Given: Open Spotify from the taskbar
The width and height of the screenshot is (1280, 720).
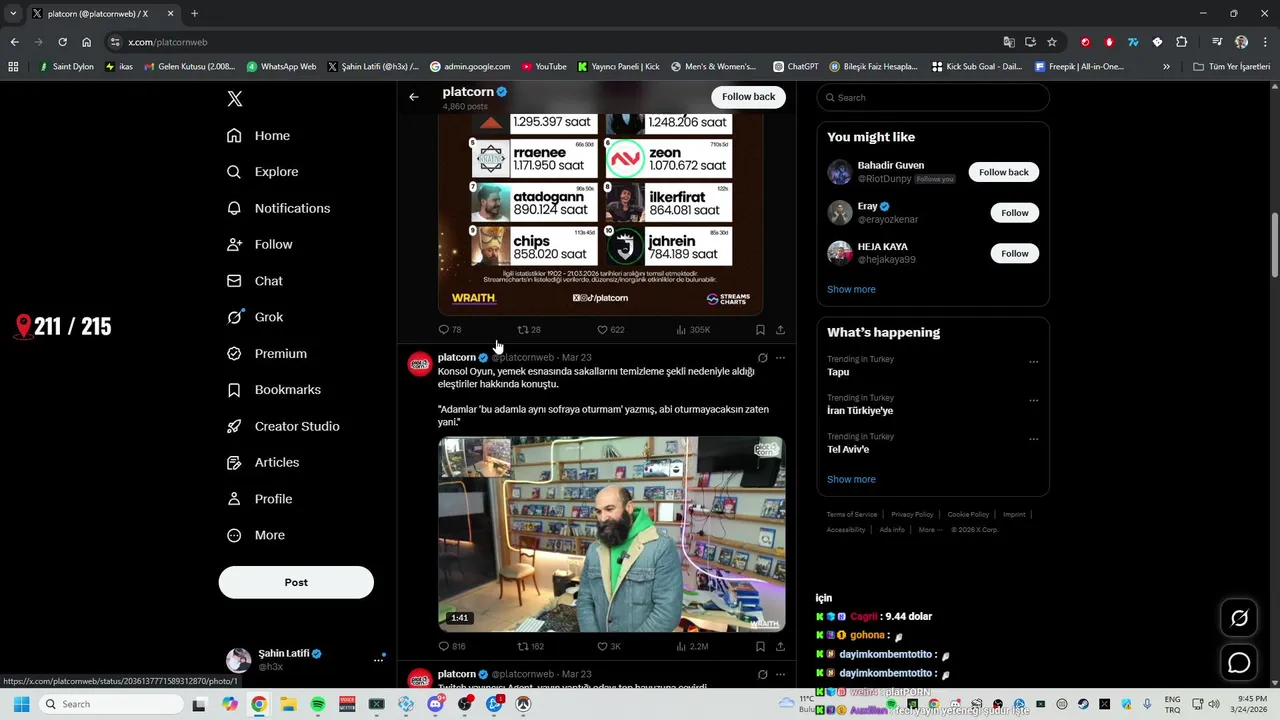Looking at the screenshot, I should coord(318,704).
